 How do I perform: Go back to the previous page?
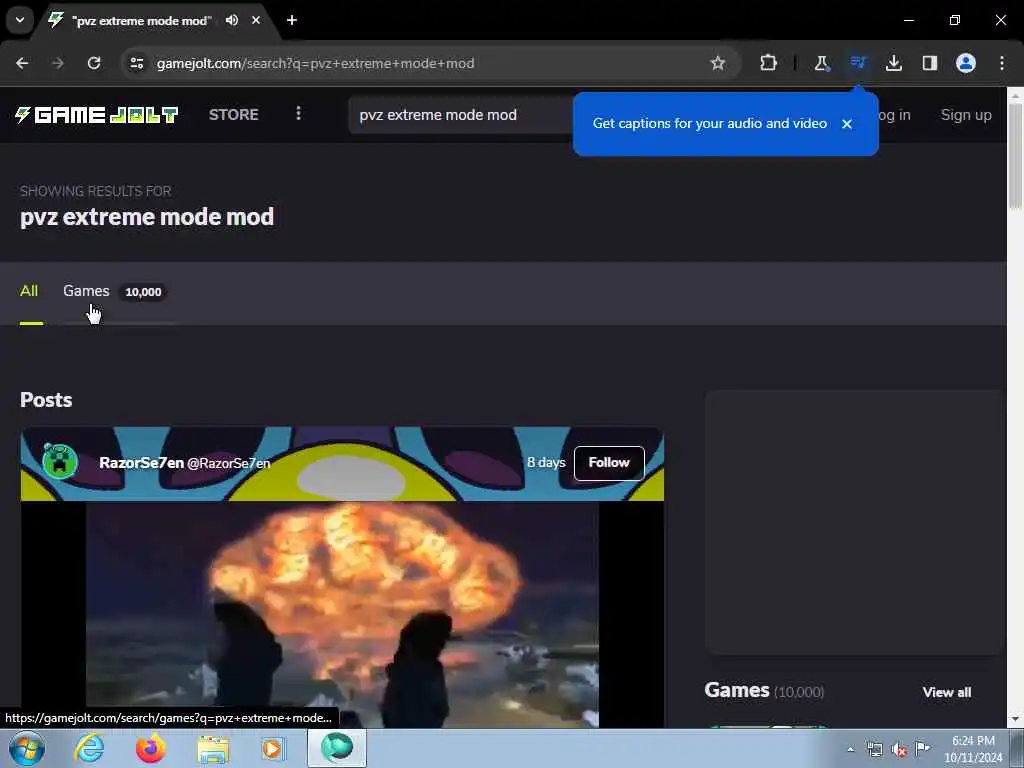[22, 63]
